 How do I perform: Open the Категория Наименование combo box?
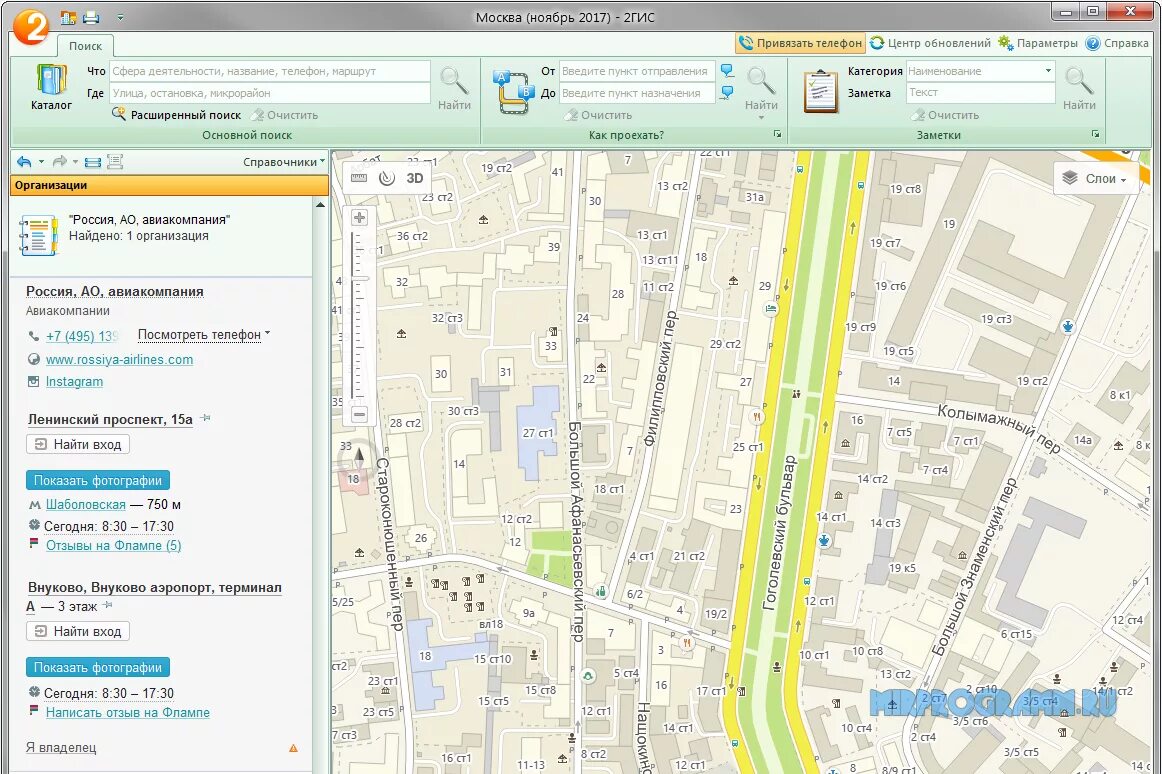980,71
